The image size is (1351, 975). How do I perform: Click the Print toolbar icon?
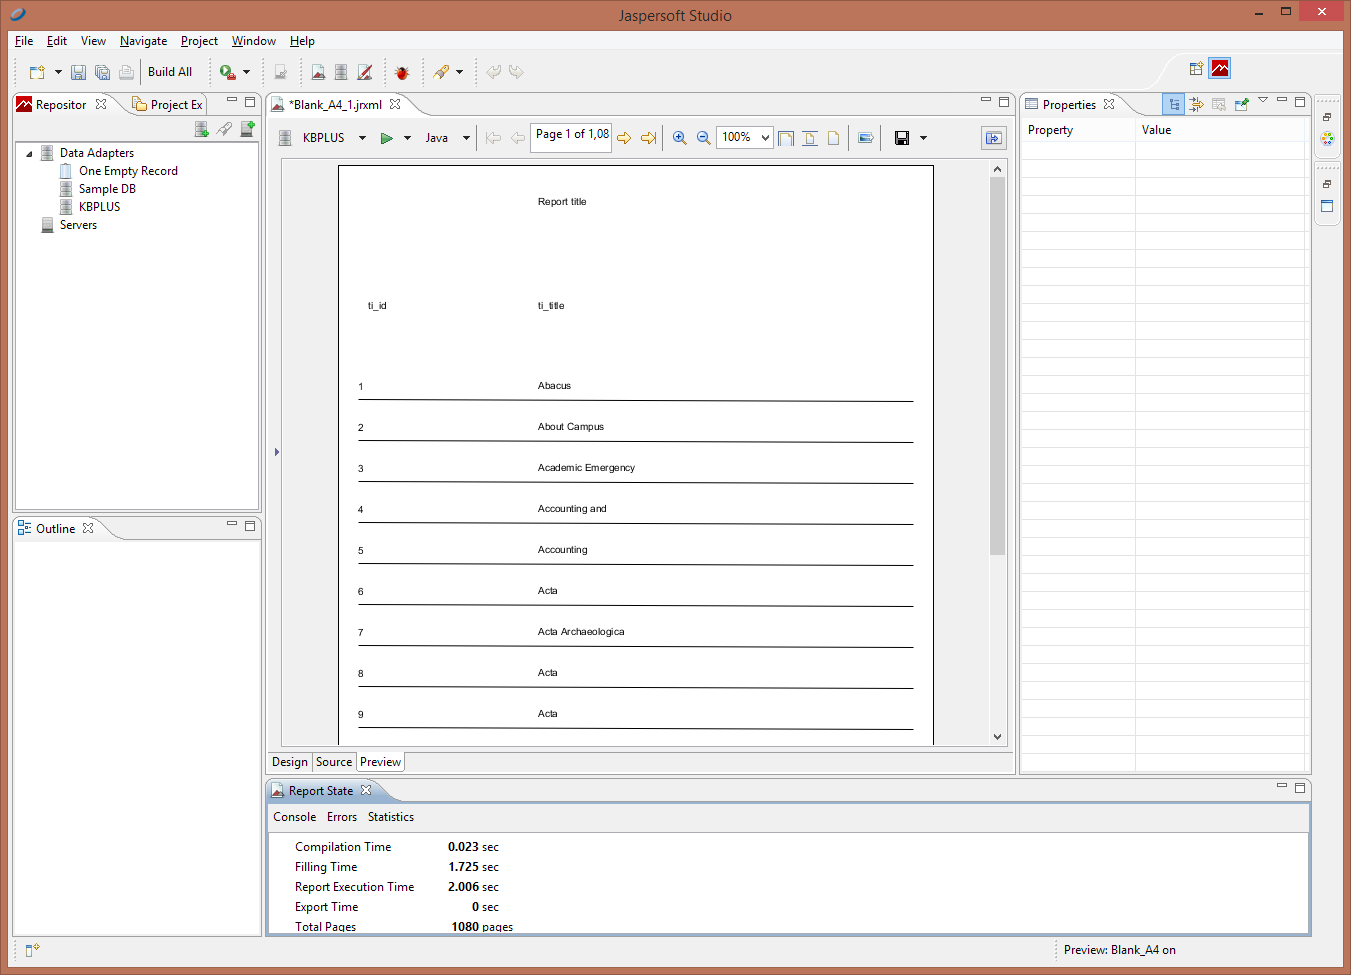coord(126,72)
